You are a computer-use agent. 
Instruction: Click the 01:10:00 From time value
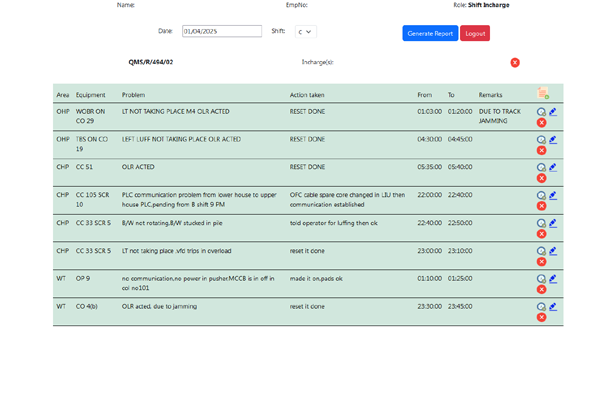coord(429,278)
